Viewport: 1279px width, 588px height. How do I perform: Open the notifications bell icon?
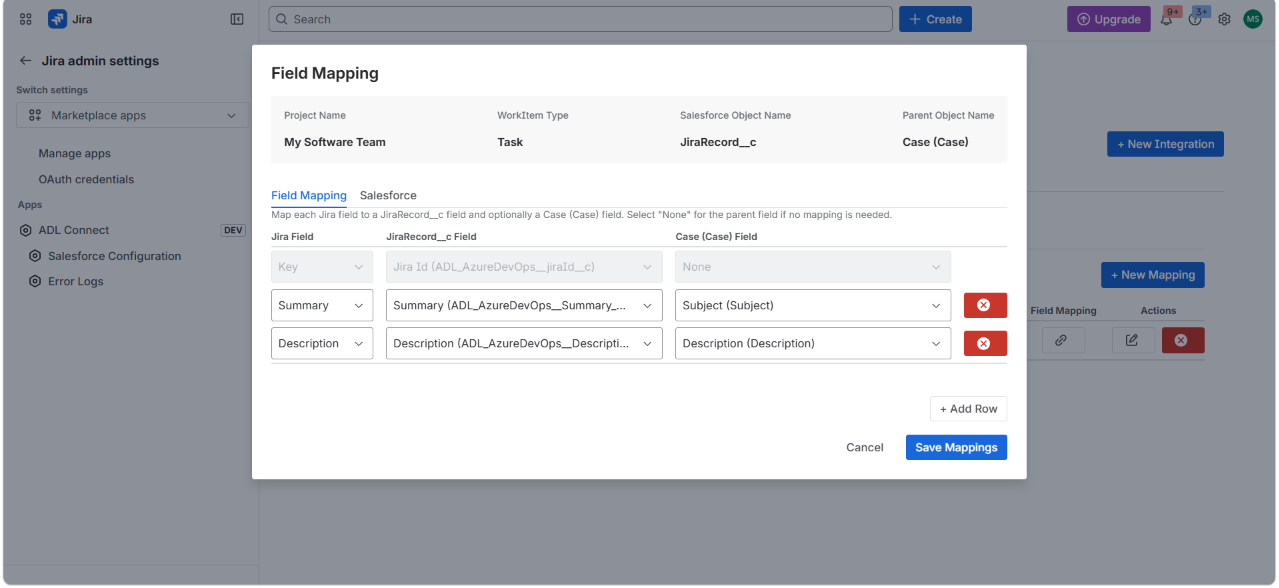point(1166,19)
